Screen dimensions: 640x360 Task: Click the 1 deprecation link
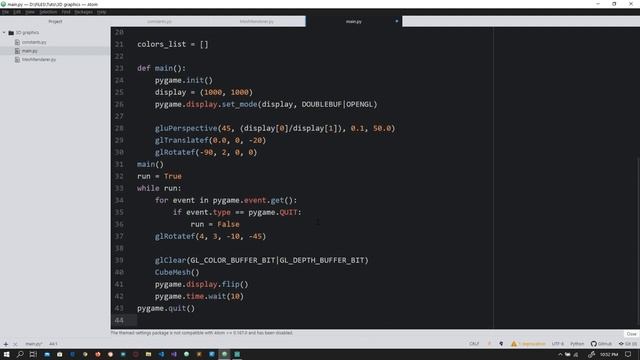point(531,344)
